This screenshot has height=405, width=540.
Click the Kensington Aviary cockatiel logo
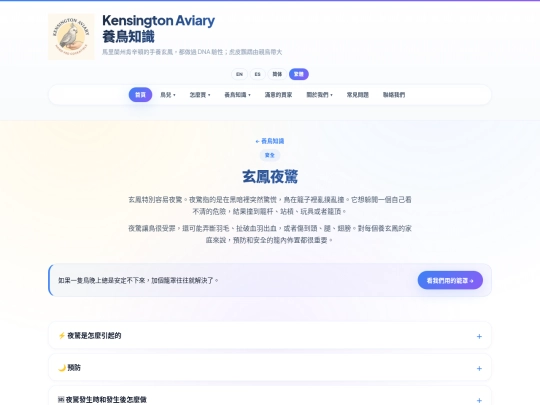pyautogui.click(x=71, y=37)
